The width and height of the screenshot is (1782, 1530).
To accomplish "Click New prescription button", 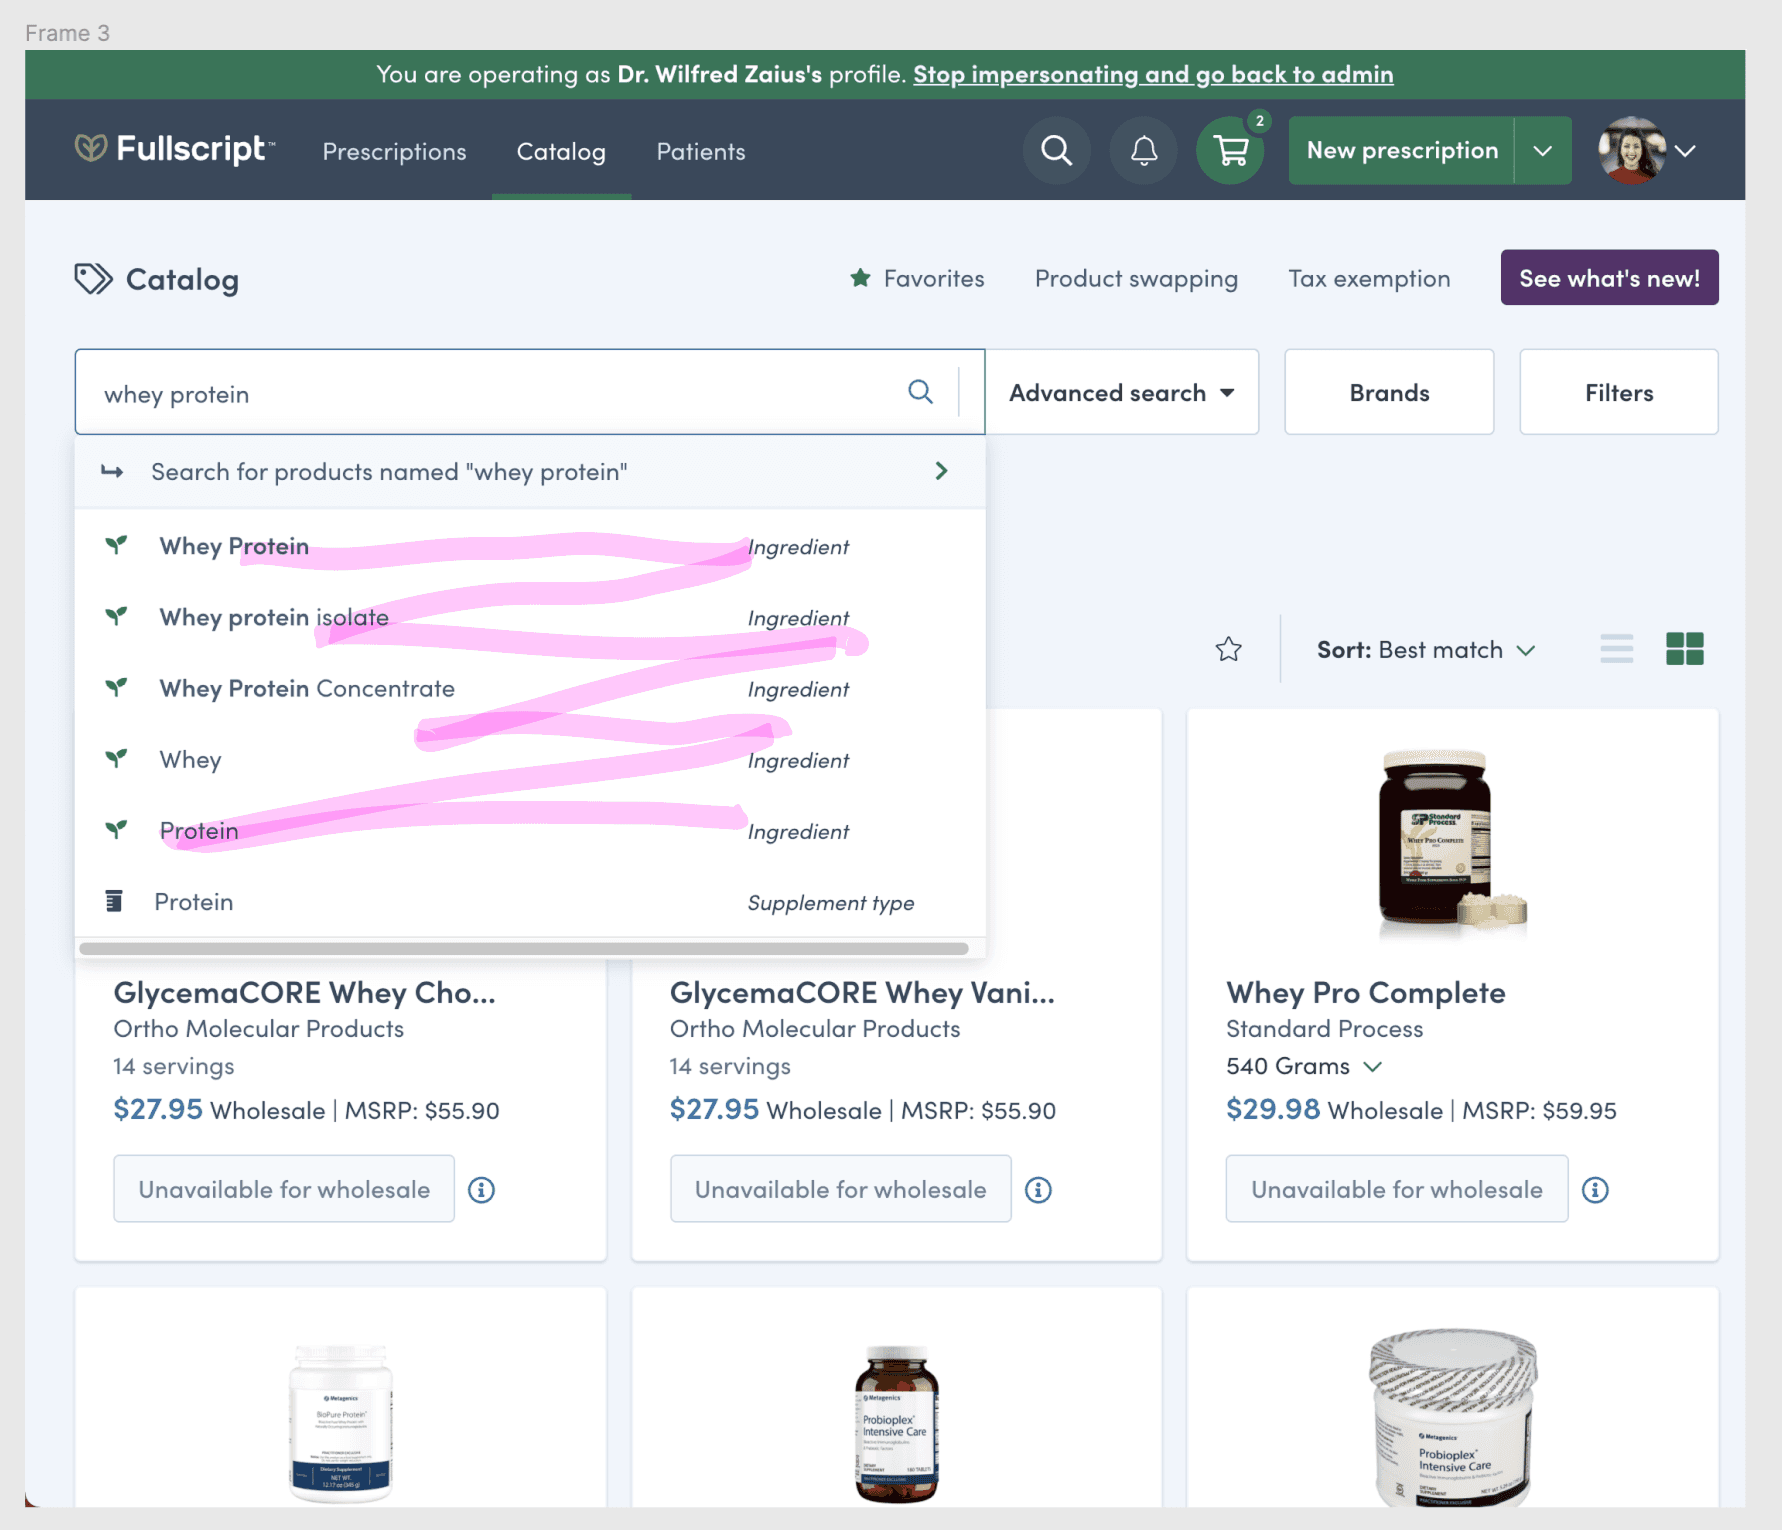I will point(1402,151).
